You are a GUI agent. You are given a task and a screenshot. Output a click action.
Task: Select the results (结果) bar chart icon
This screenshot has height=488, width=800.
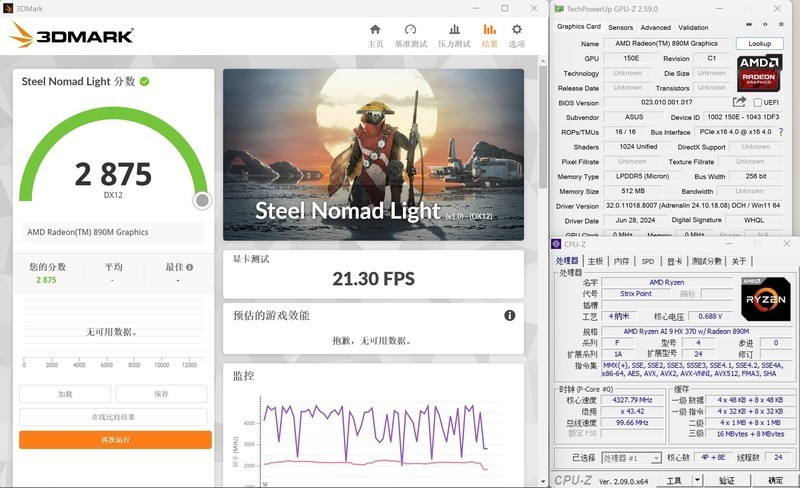(x=489, y=30)
